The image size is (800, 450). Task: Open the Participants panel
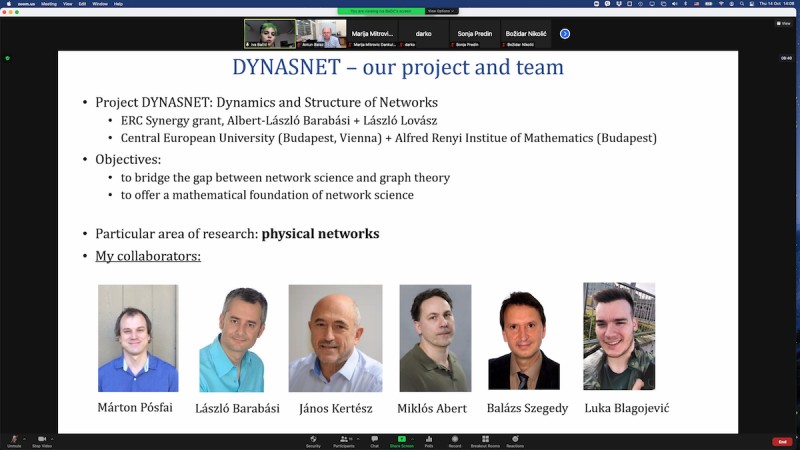[344, 440]
